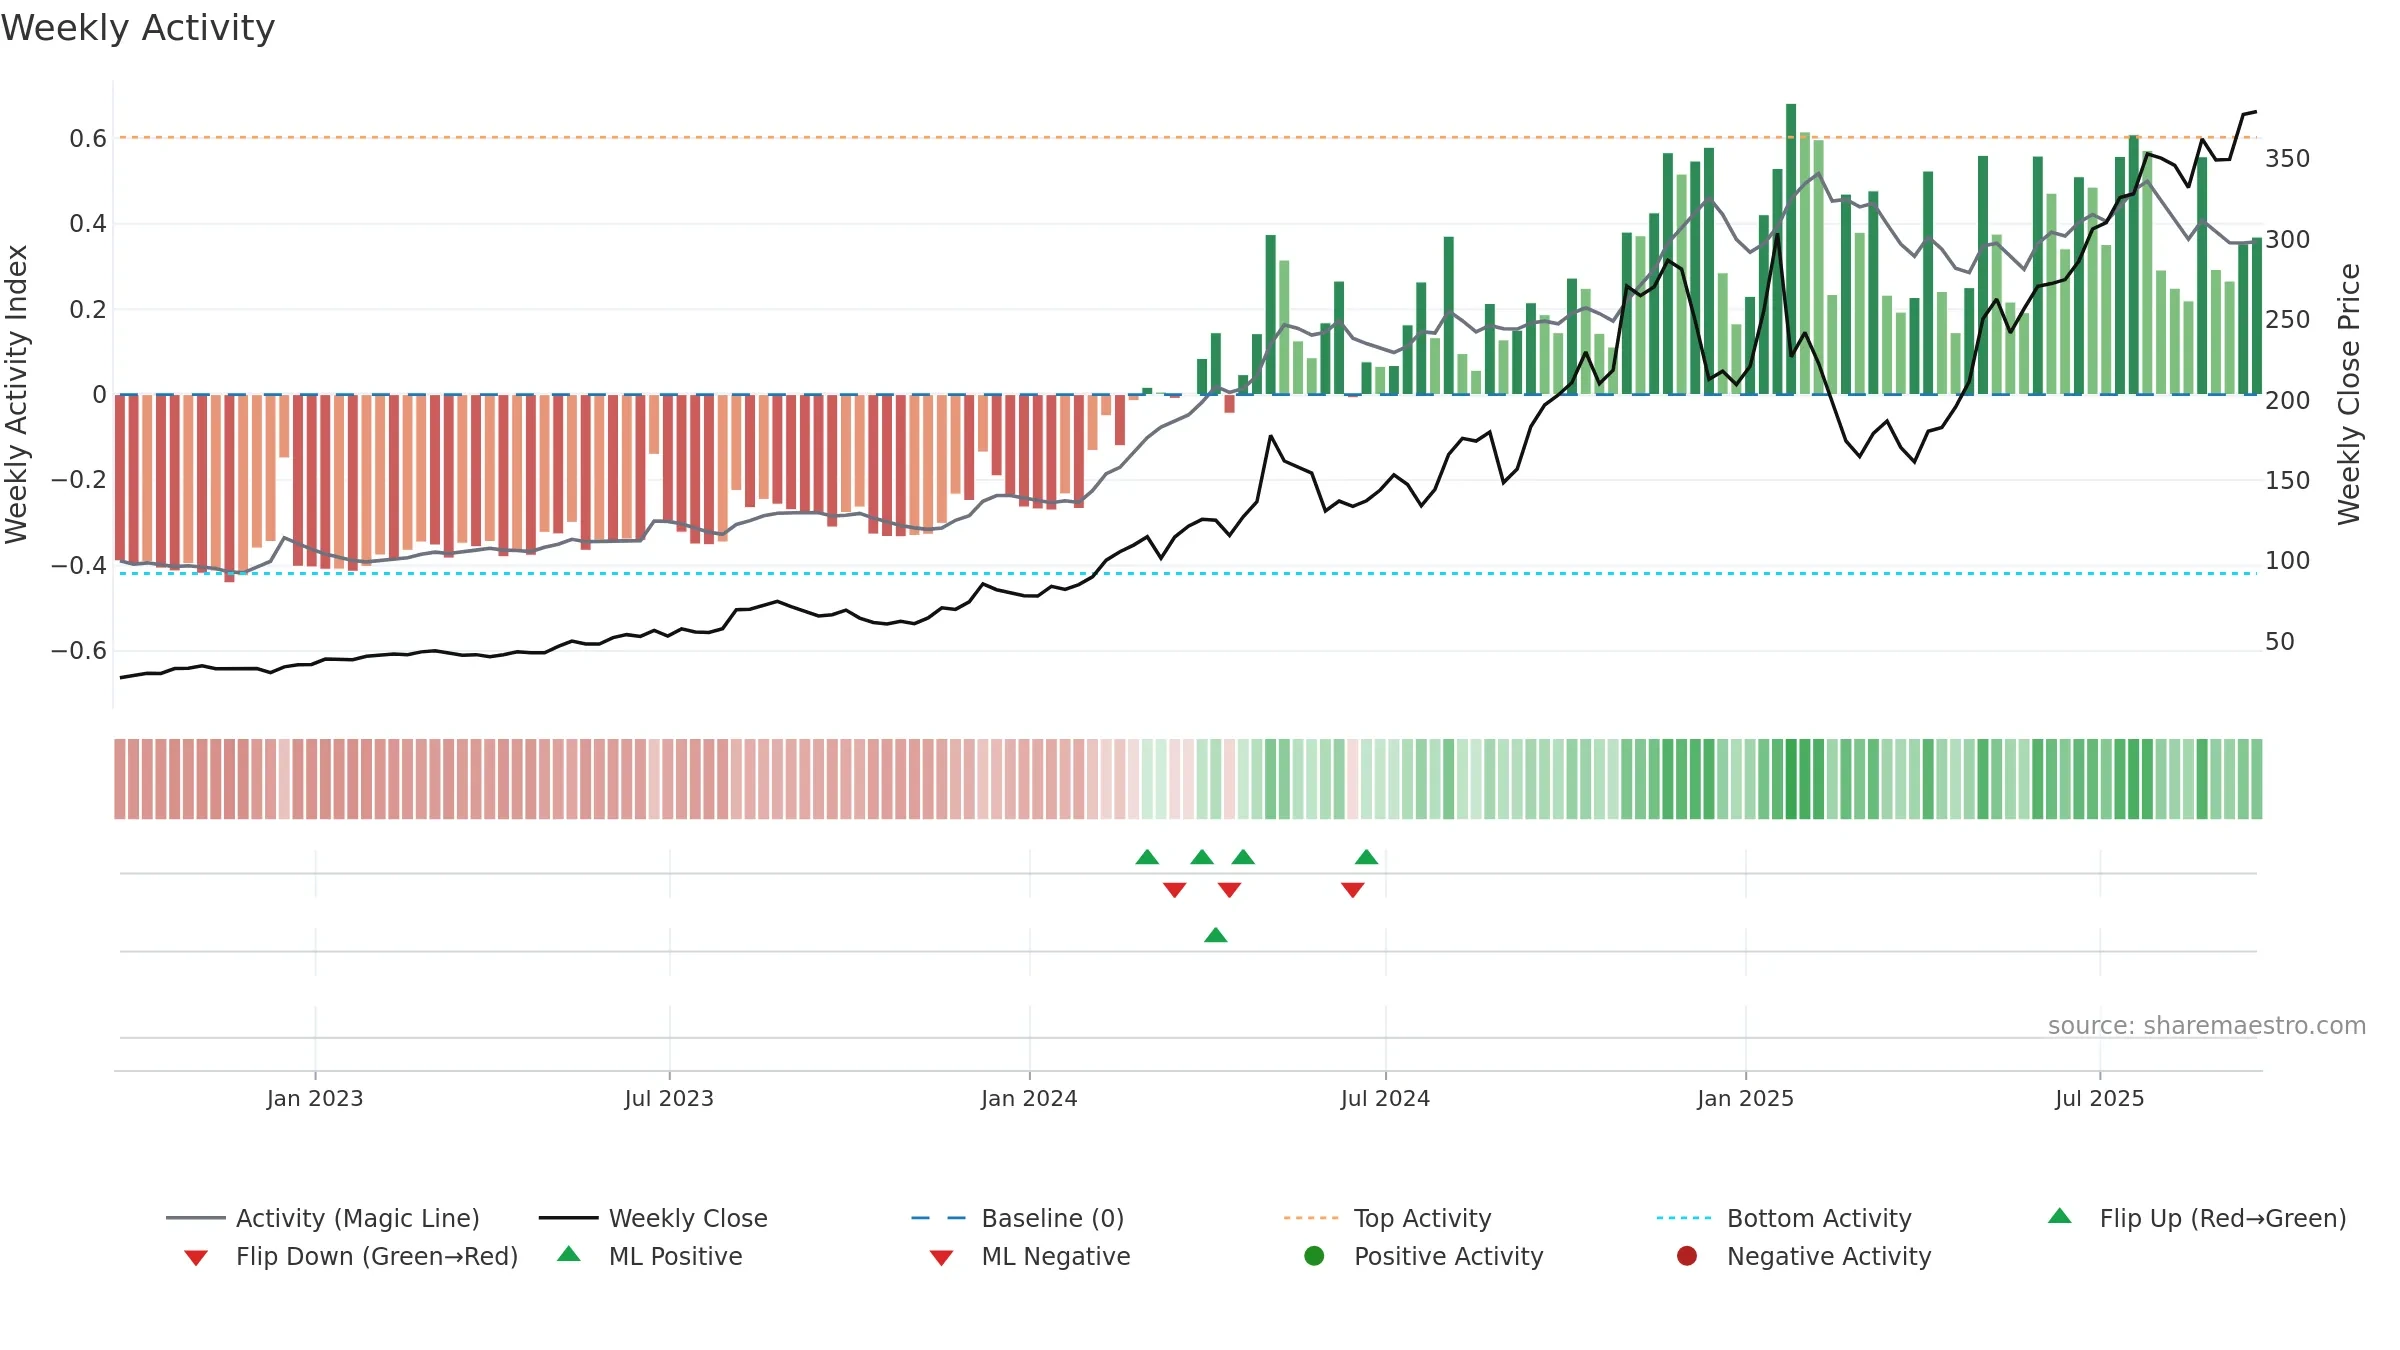Click the −0.4 tick on left axis

(x=79, y=566)
